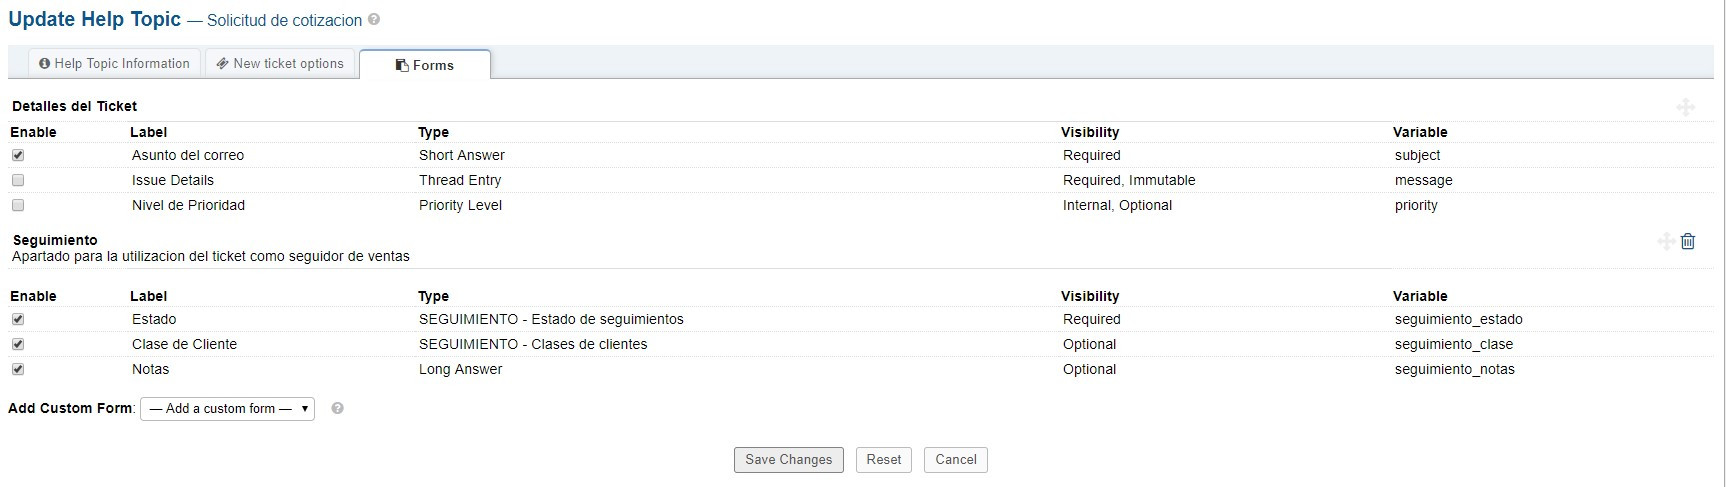Click the move handle icon for Detalles del Ticket
1726x487 pixels.
(1686, 107)
